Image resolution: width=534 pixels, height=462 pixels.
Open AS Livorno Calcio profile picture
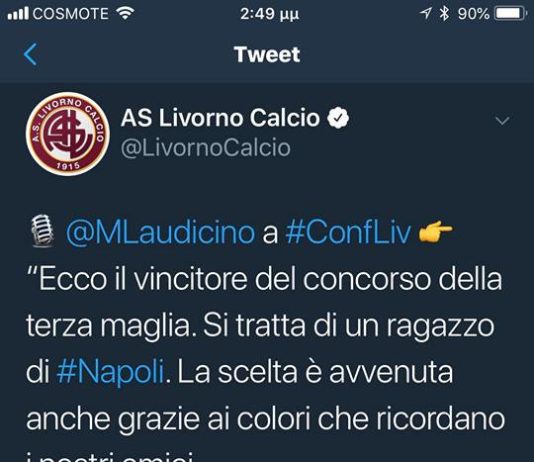pos(67,134)
